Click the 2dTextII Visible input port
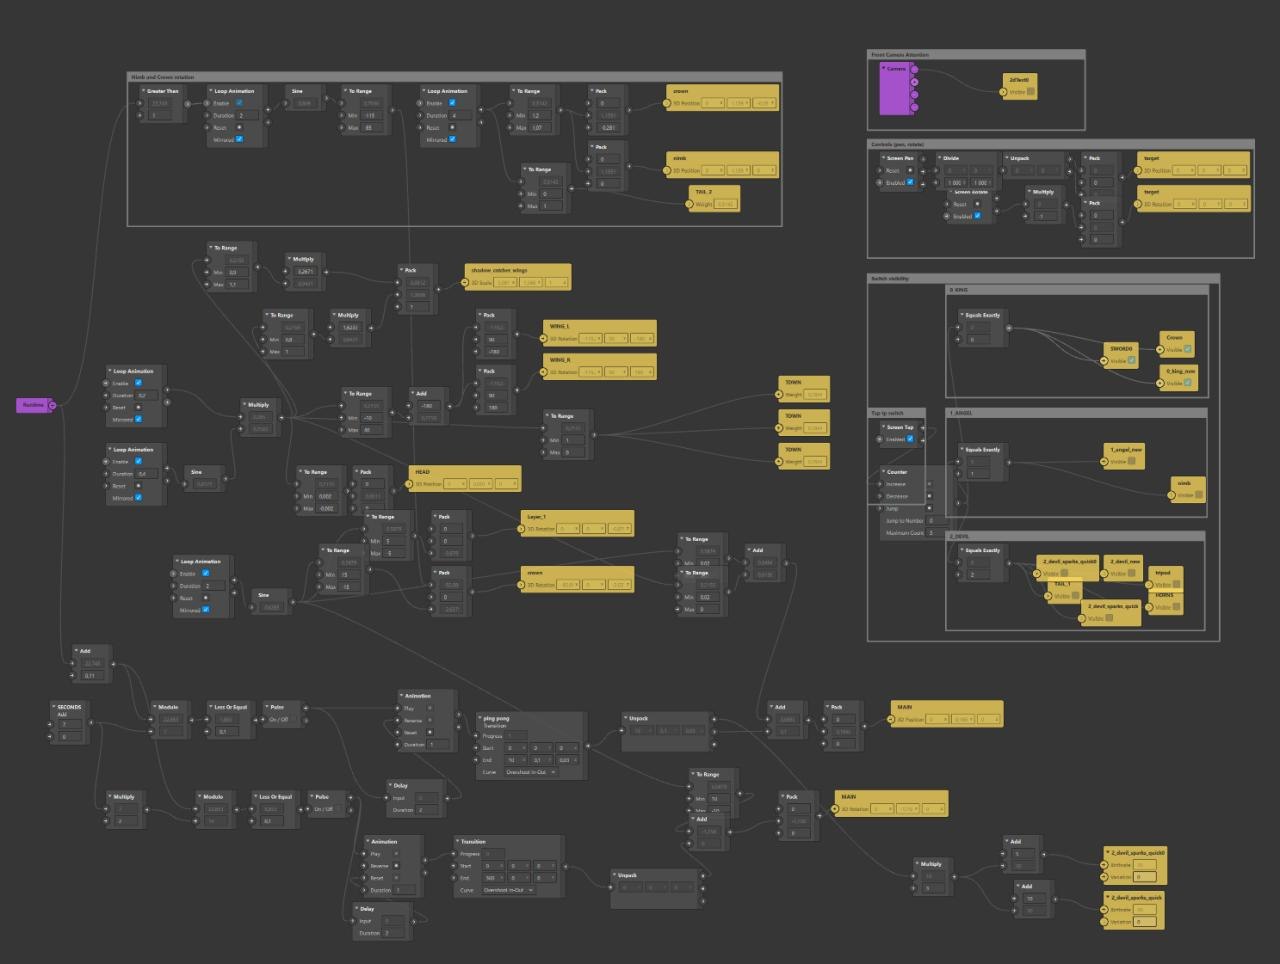1280x964 pixels. (1001, 92)
